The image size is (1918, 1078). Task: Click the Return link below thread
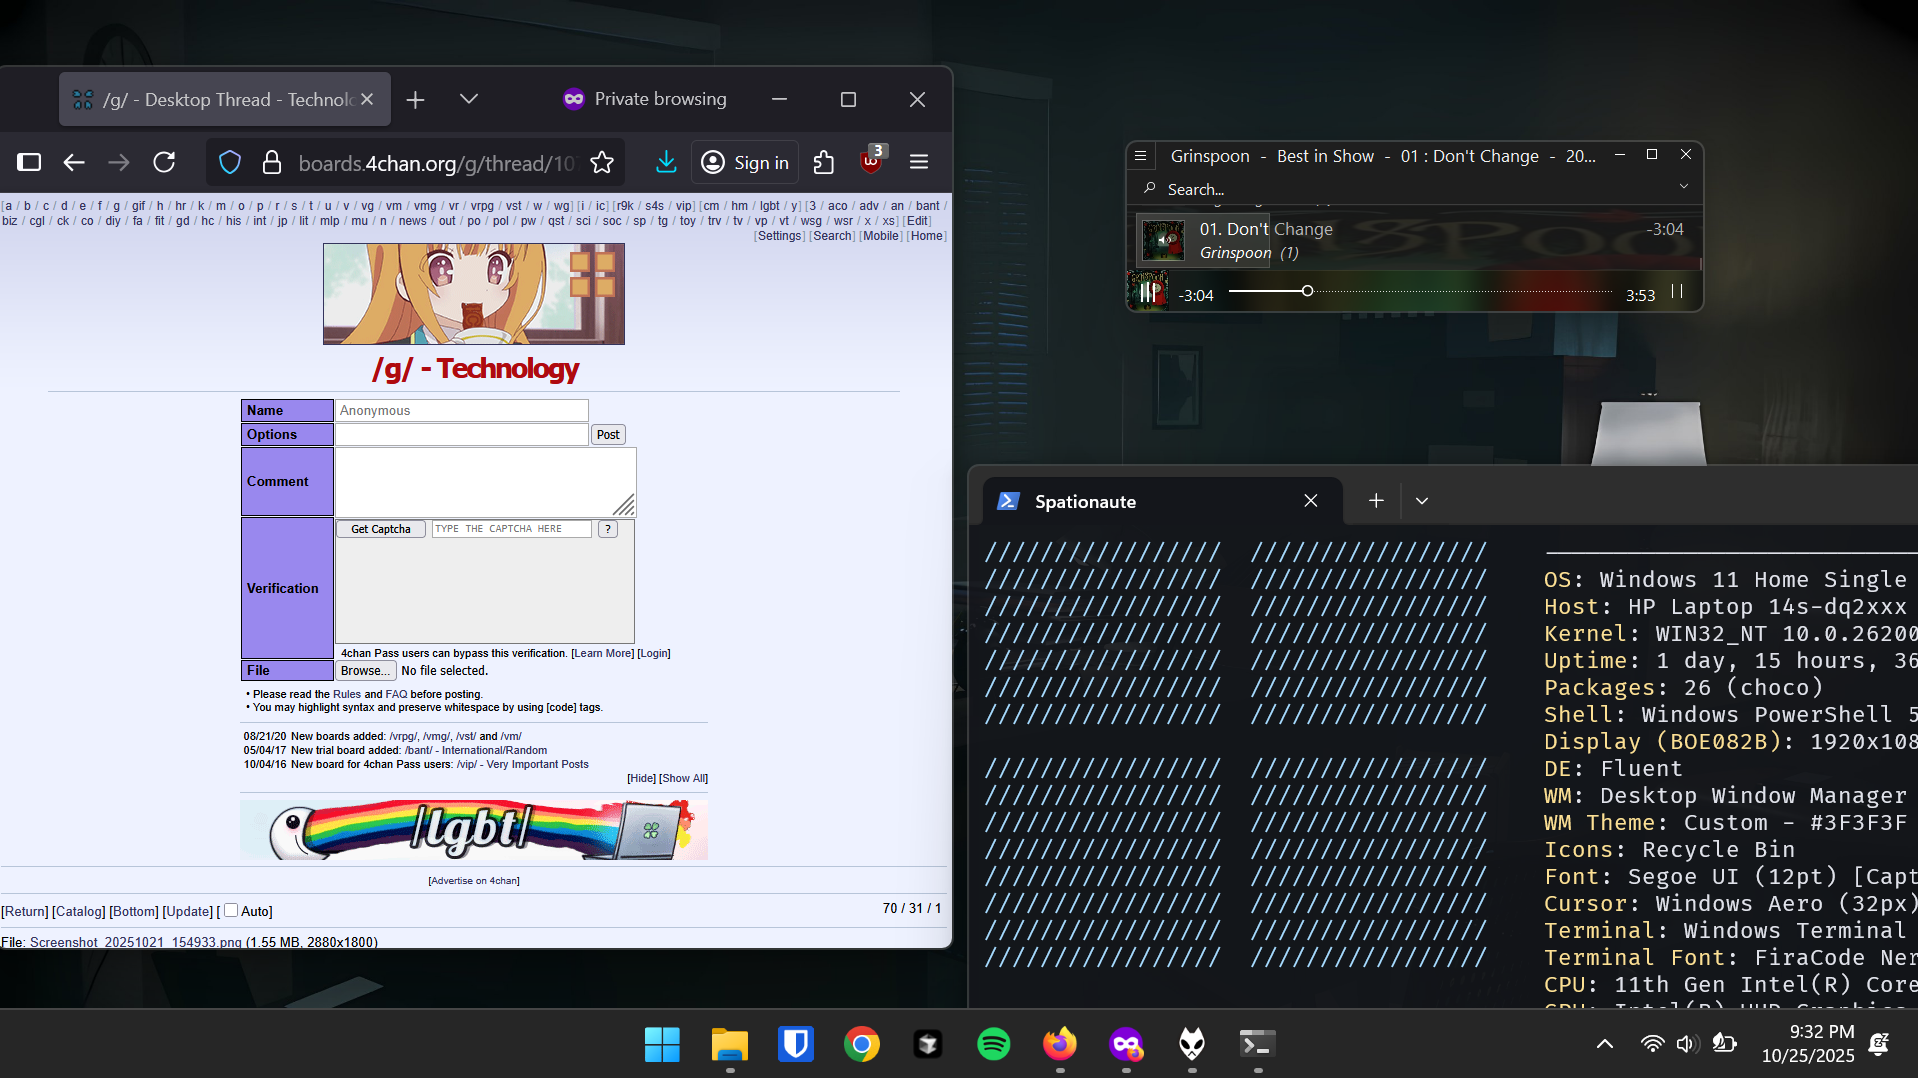25,912
